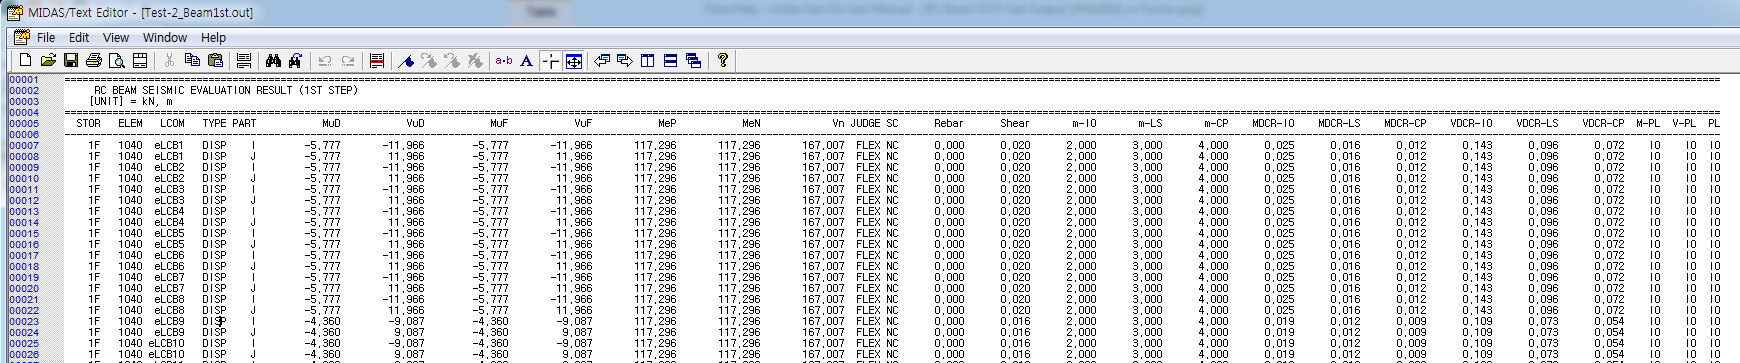Click eLCB10 on line 00025
Screen dimensions: 1740x363
(x=166, y=344)
